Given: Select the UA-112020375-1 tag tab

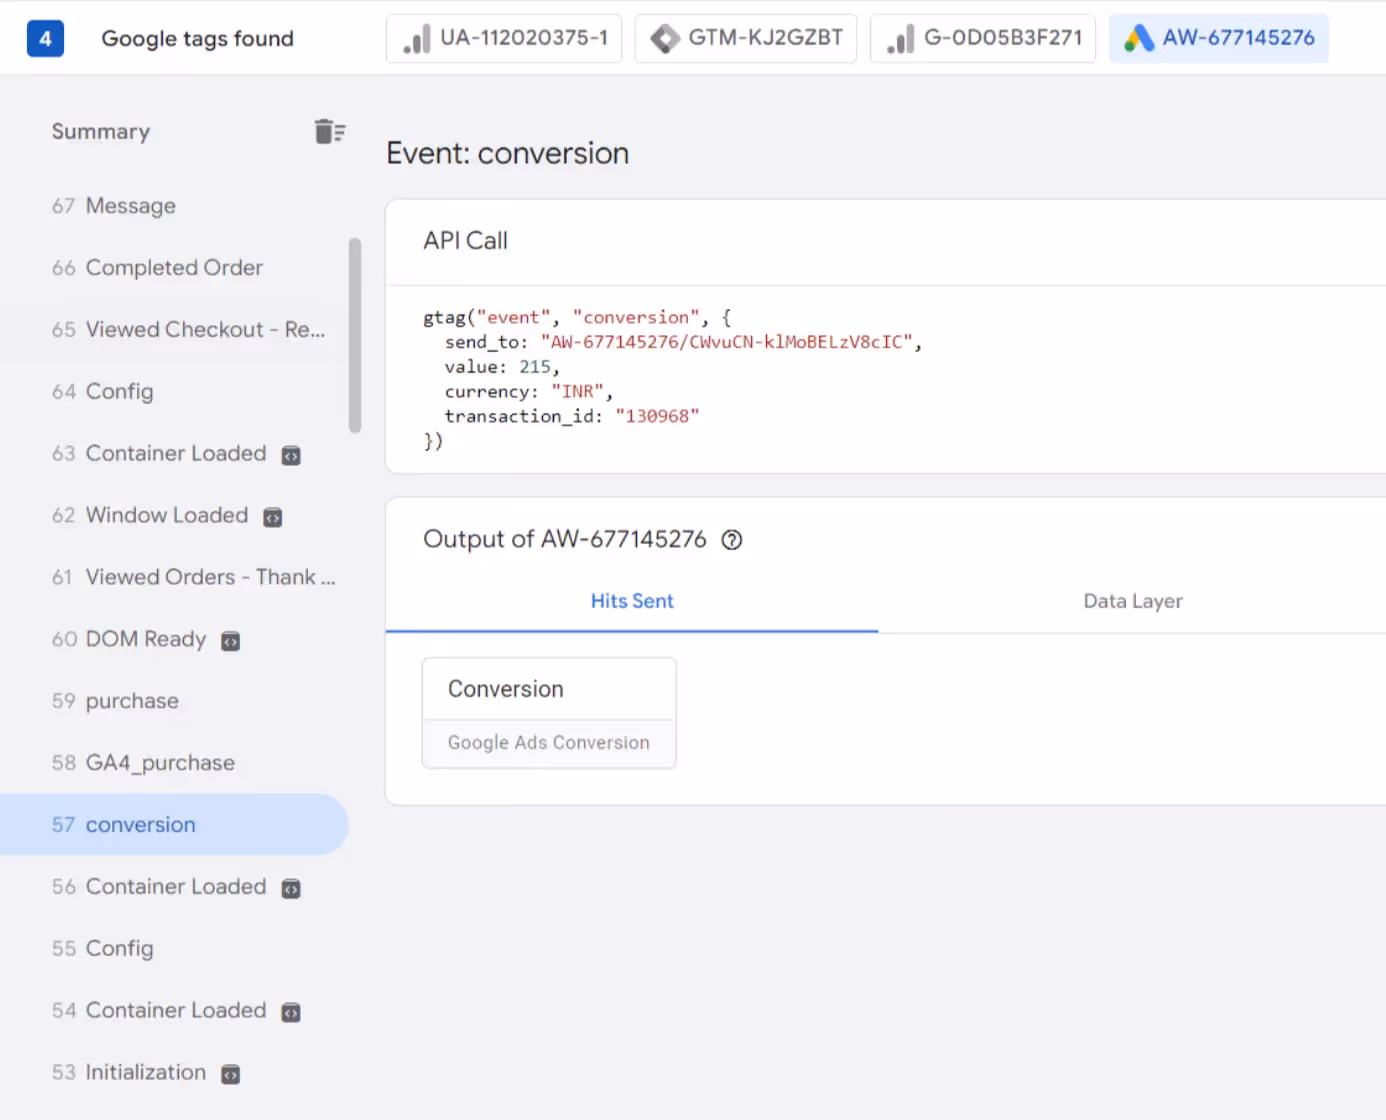Looking at the screenshot, I should click(504, 38).
